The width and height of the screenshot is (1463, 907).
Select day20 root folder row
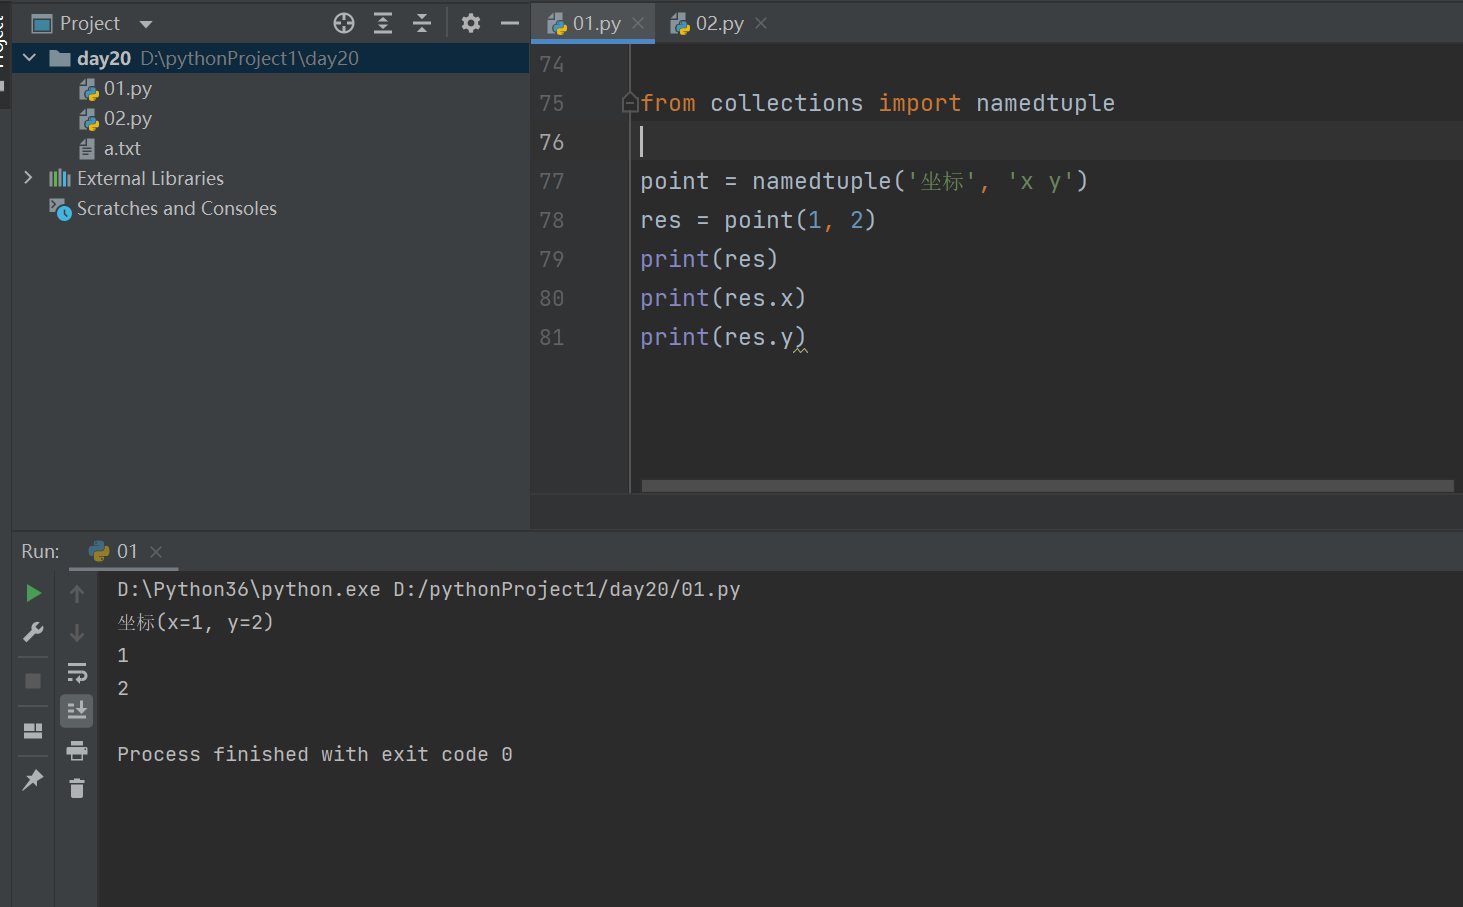(x=270, y=58)
